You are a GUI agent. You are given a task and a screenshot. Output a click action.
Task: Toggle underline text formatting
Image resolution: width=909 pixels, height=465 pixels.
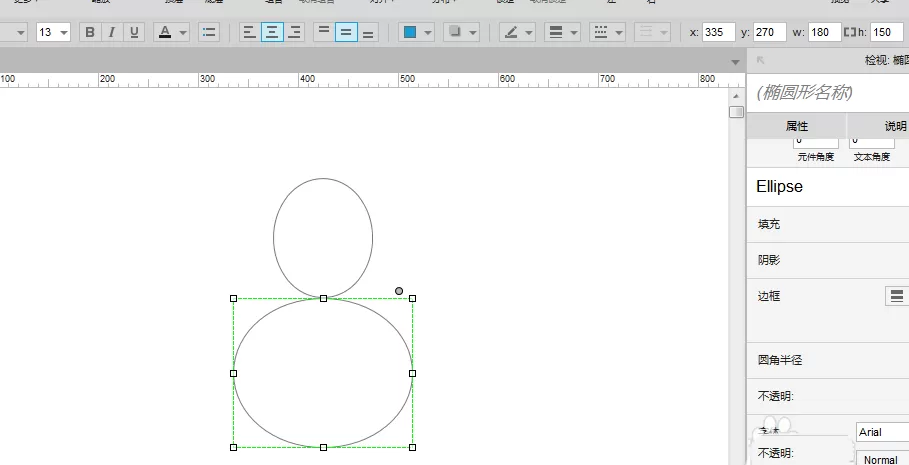click(134, 32)
